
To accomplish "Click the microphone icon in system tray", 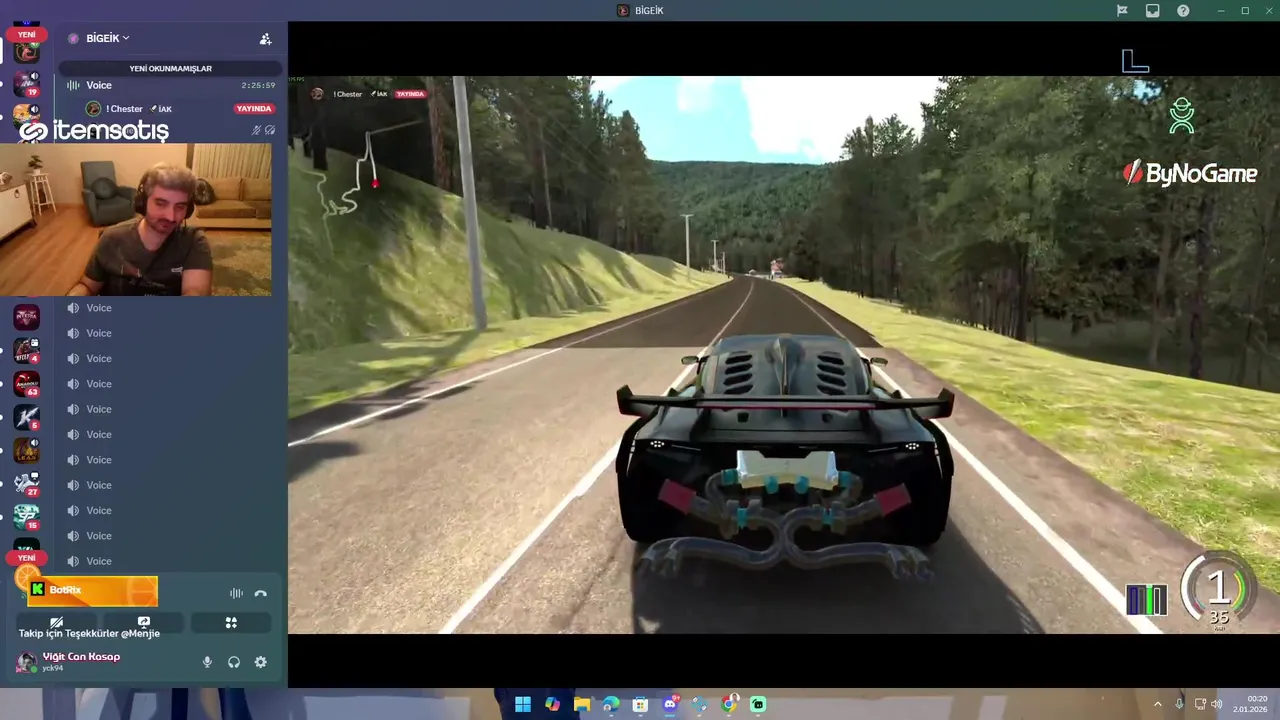I will (1179, 704).
